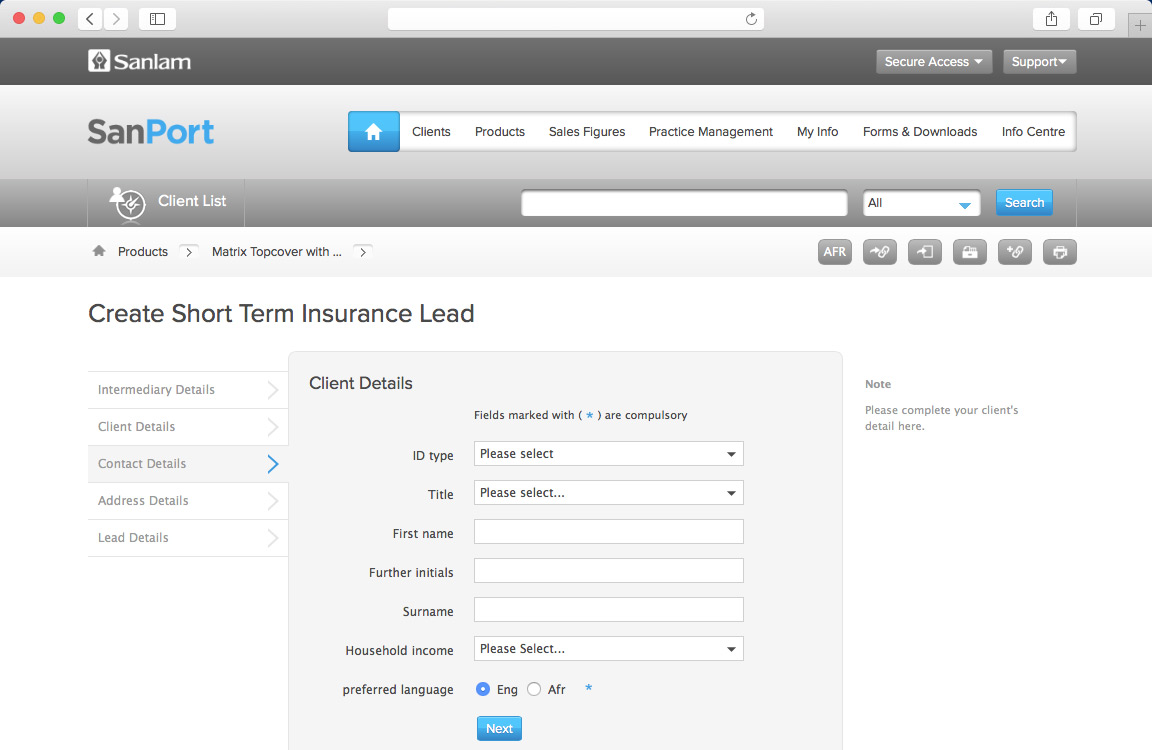The height and width of the screenshot is (750, 1152).
Task: Click the breadcrumb home icon
Action: pos(99,252)
